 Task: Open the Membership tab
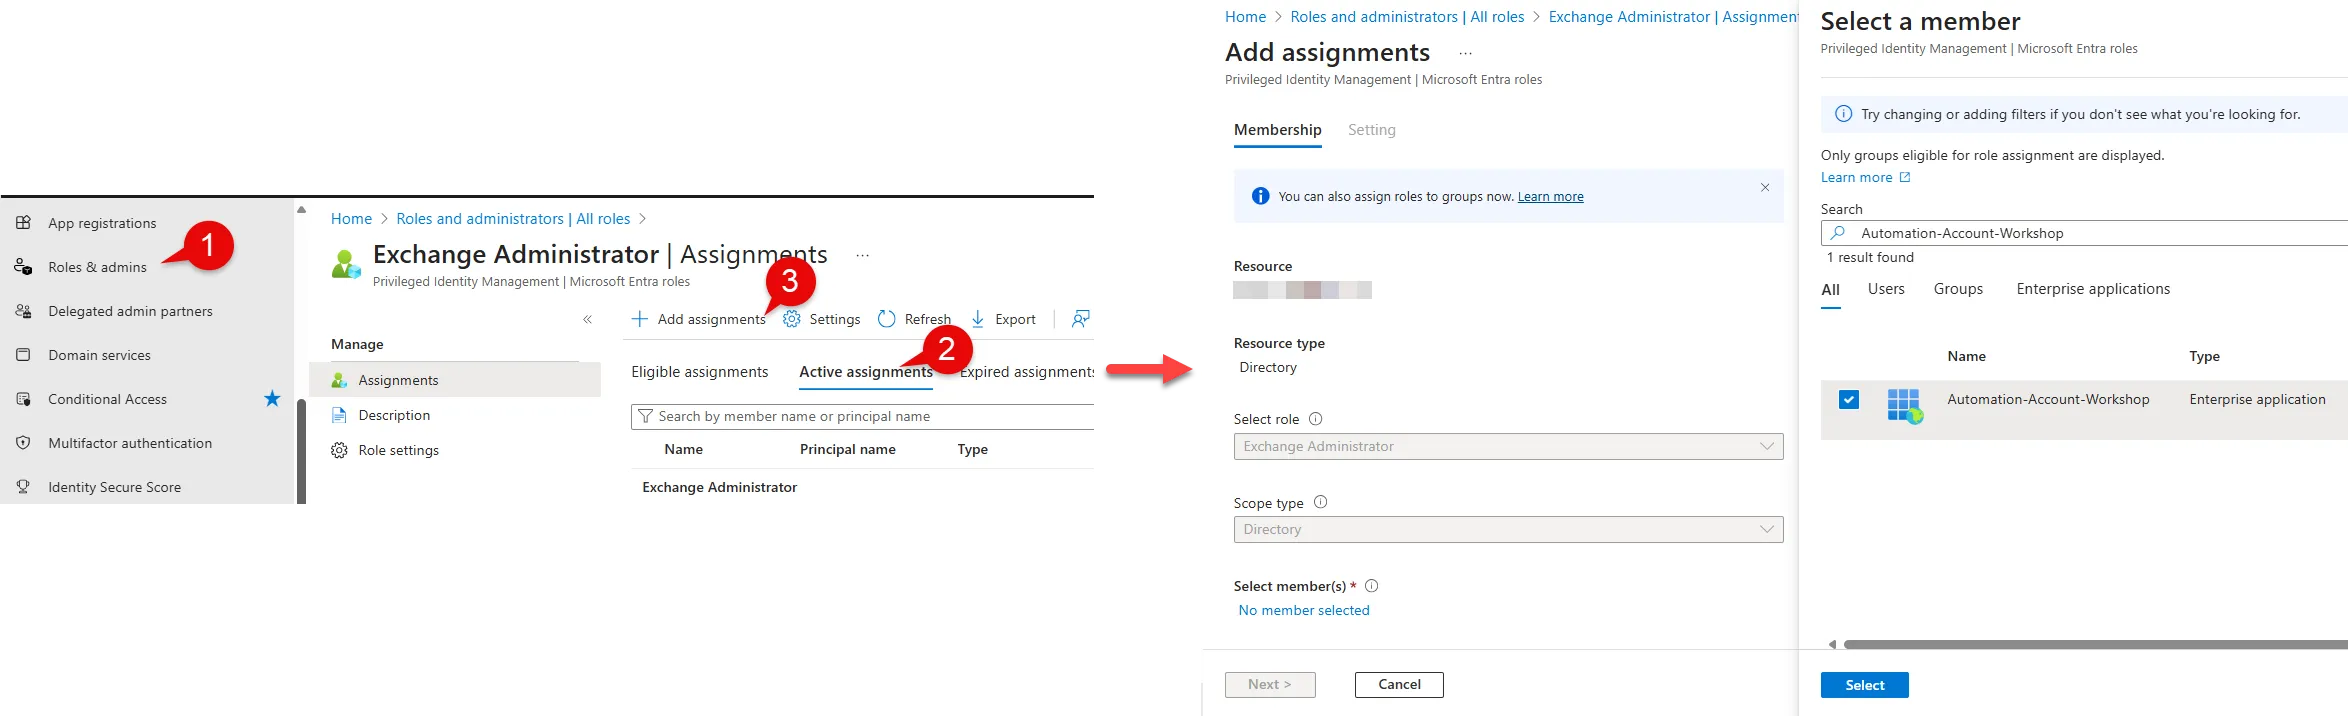(1278, 130)
